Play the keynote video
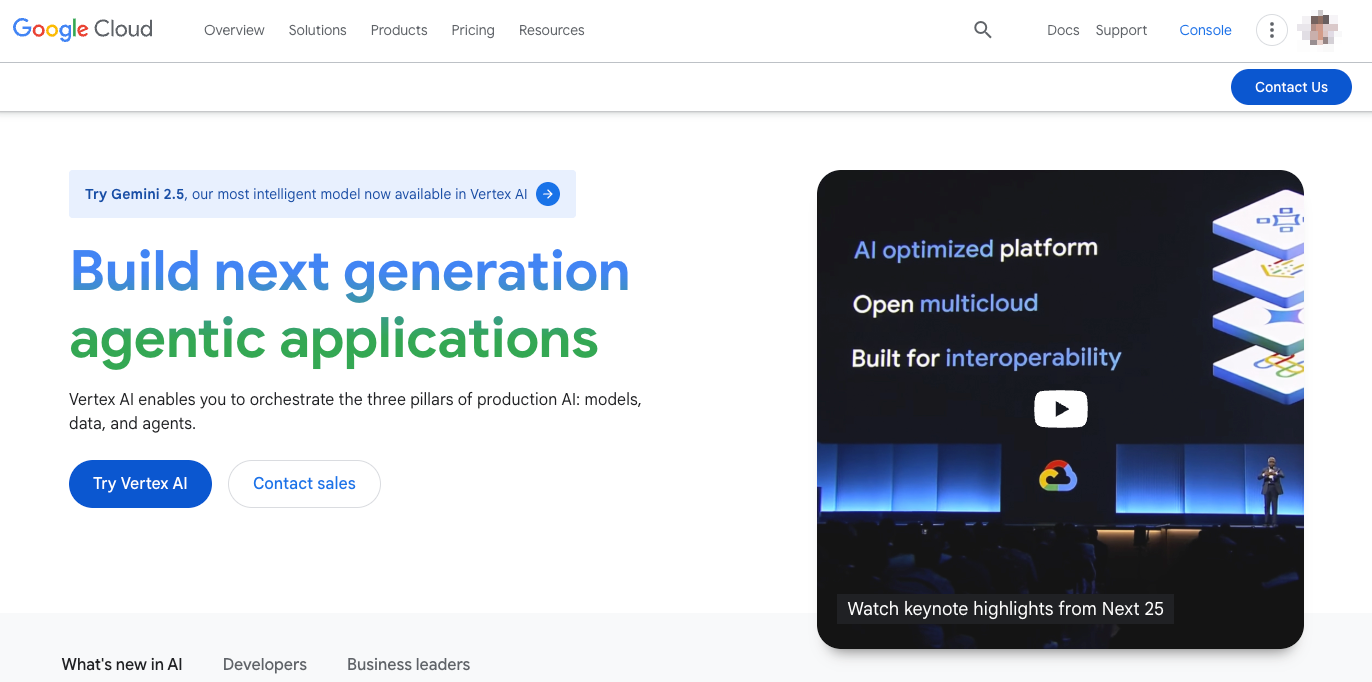The image size is (1372, 682). 1060,408
